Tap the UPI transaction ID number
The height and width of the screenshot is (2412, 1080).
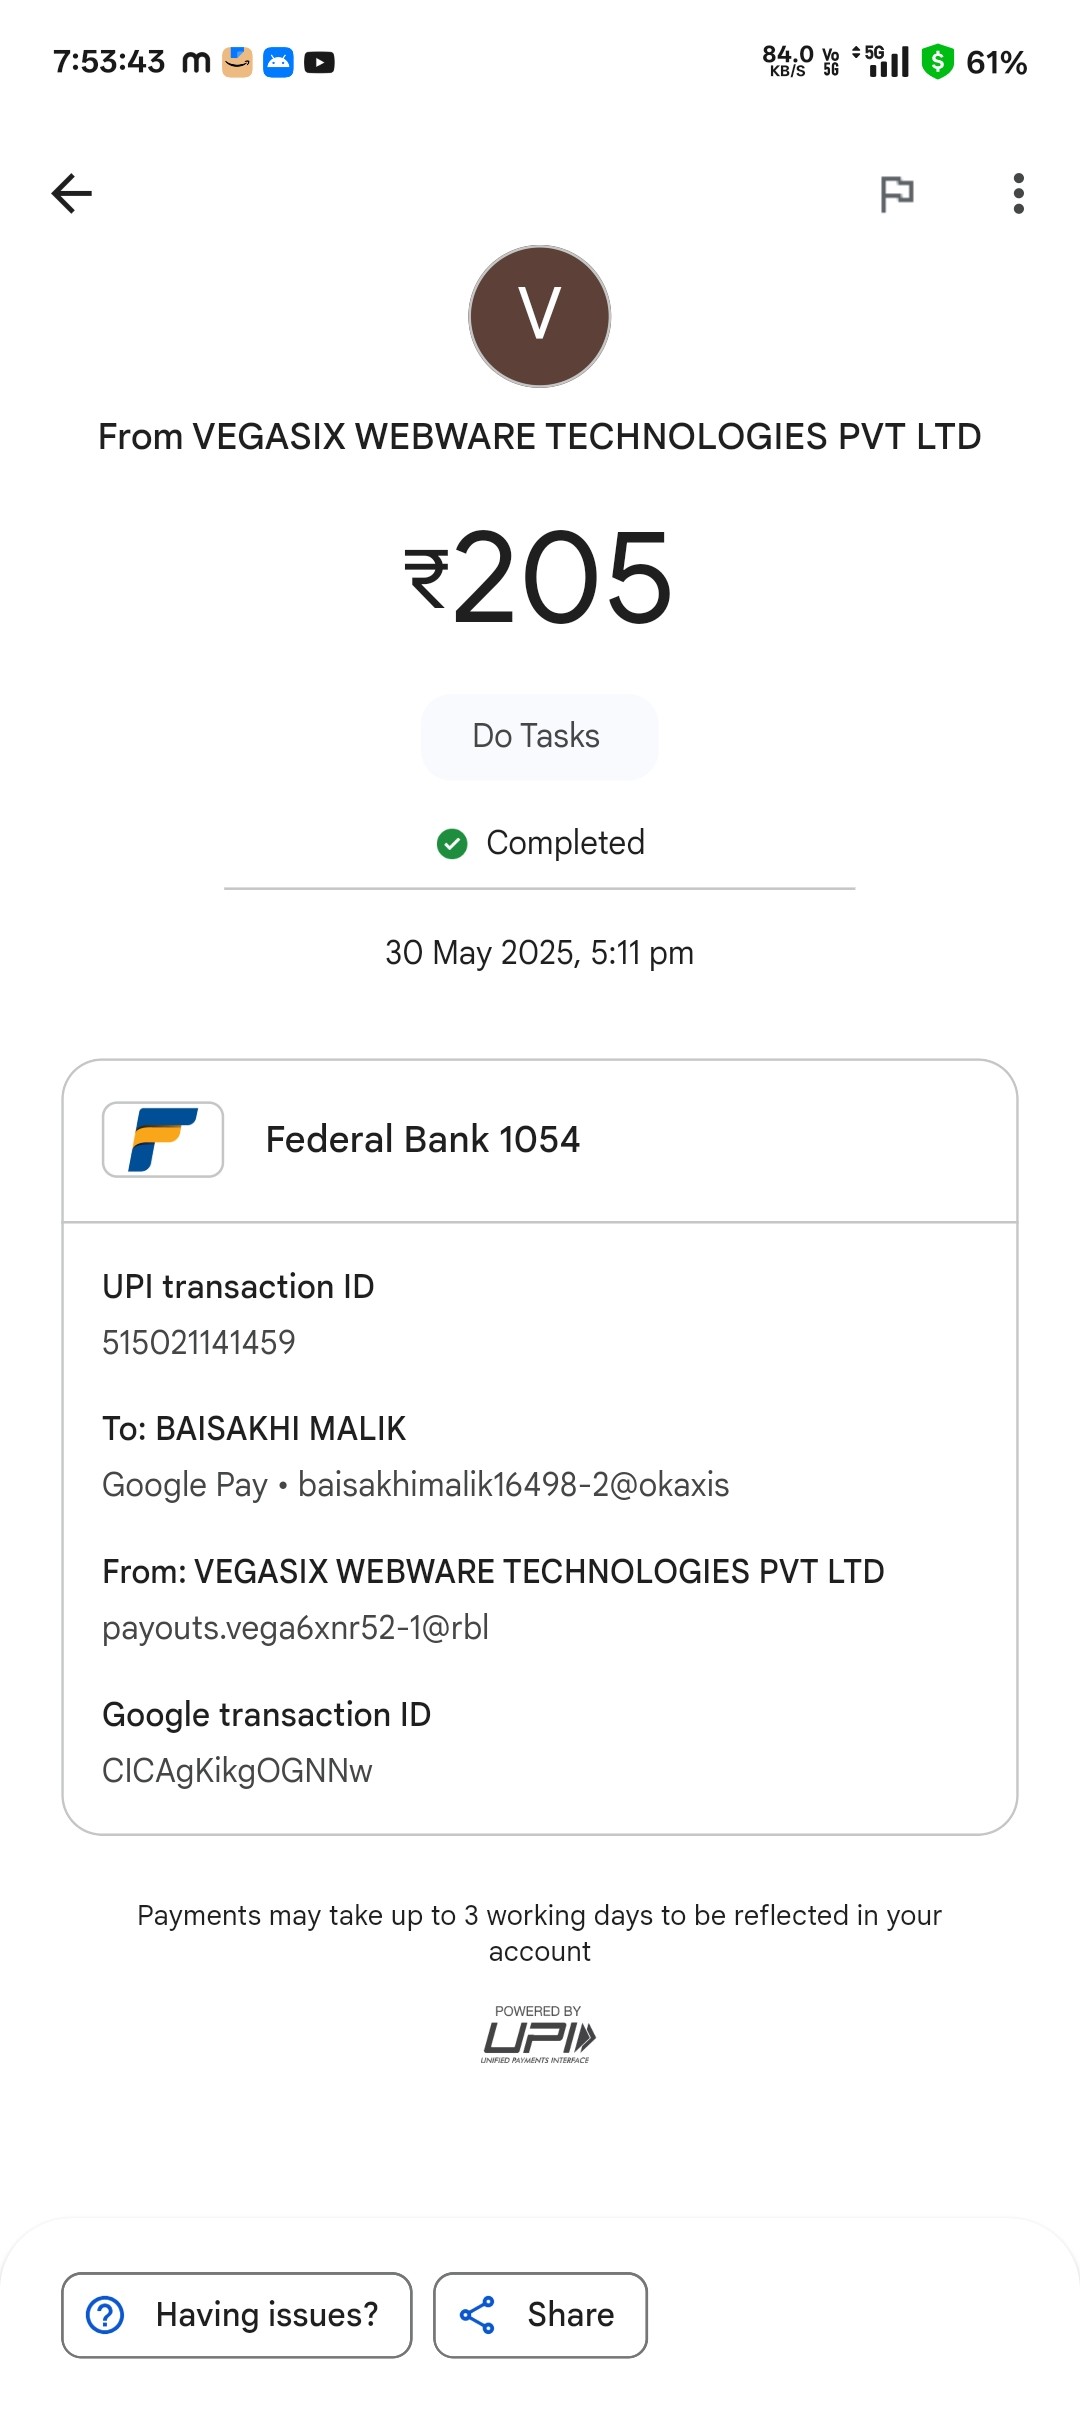coord(199,1342)
